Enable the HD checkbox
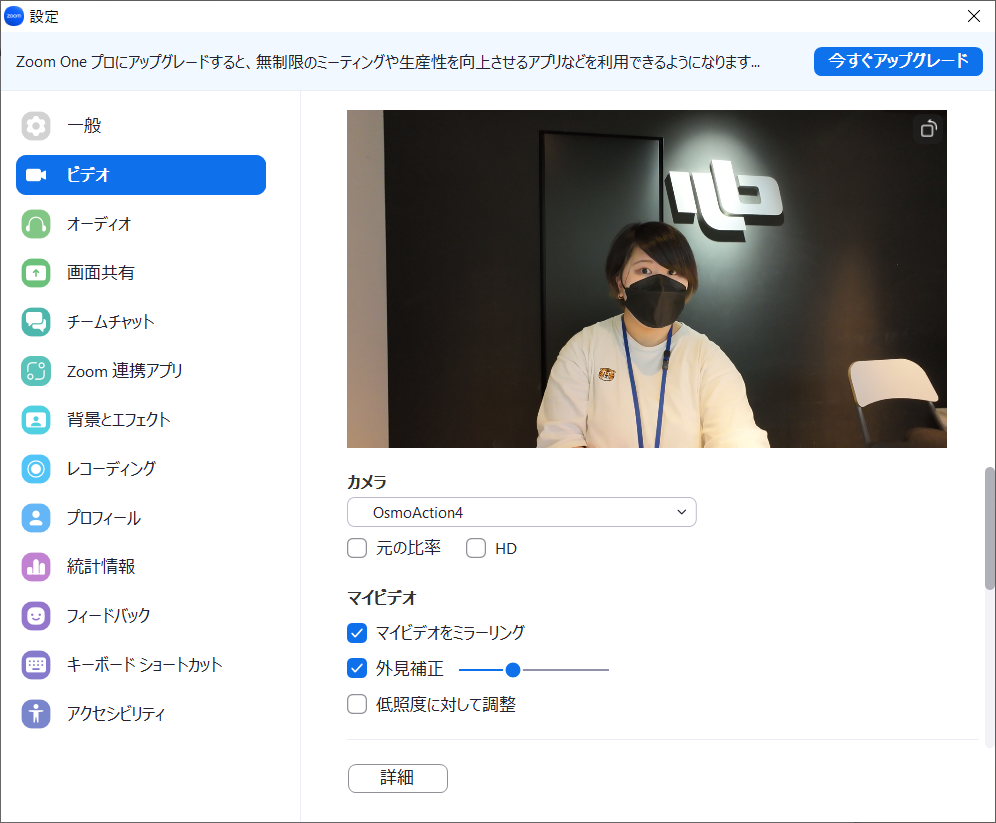 (476, 548)
